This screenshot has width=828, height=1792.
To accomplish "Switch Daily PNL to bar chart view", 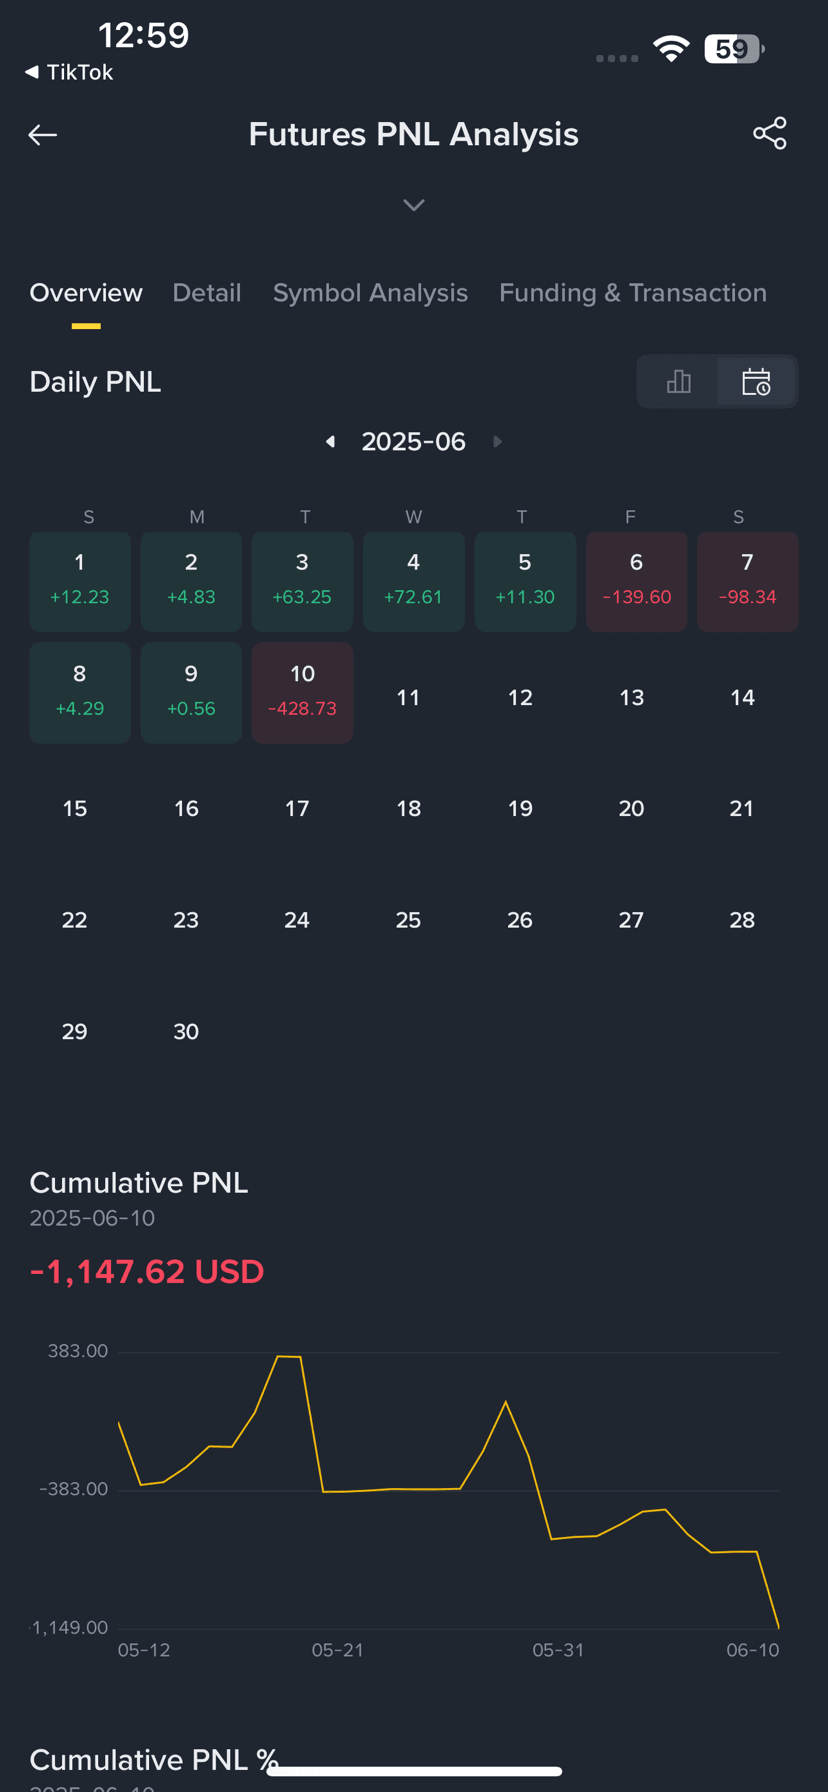I will pyautogui.click(x=678, y=382).
